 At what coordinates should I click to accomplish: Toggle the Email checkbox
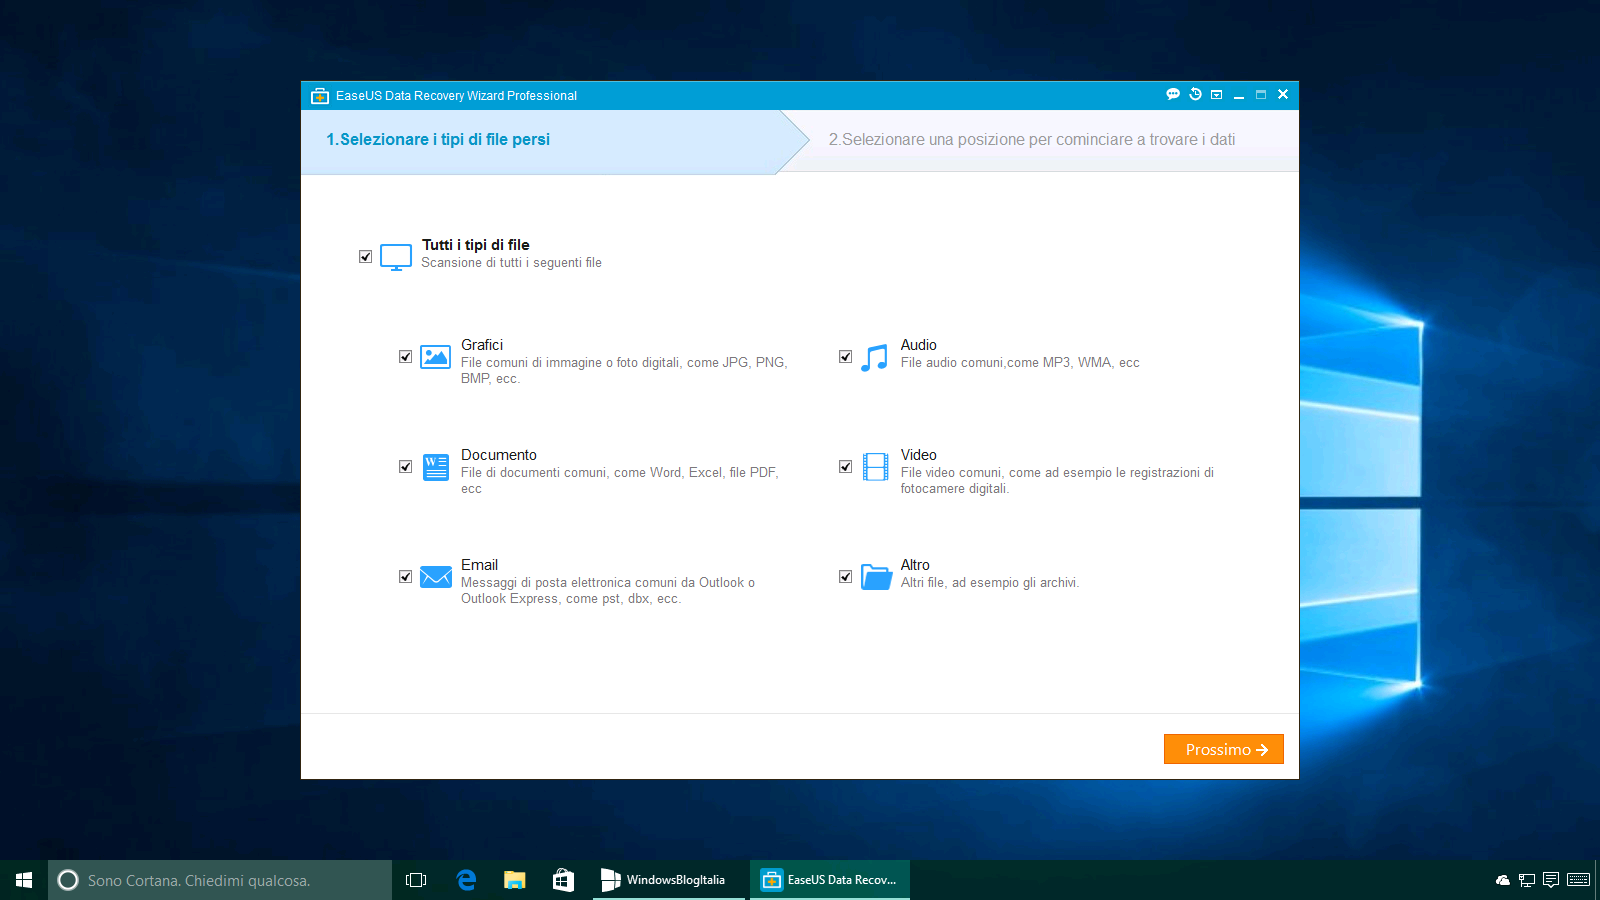tap(406, 577)
